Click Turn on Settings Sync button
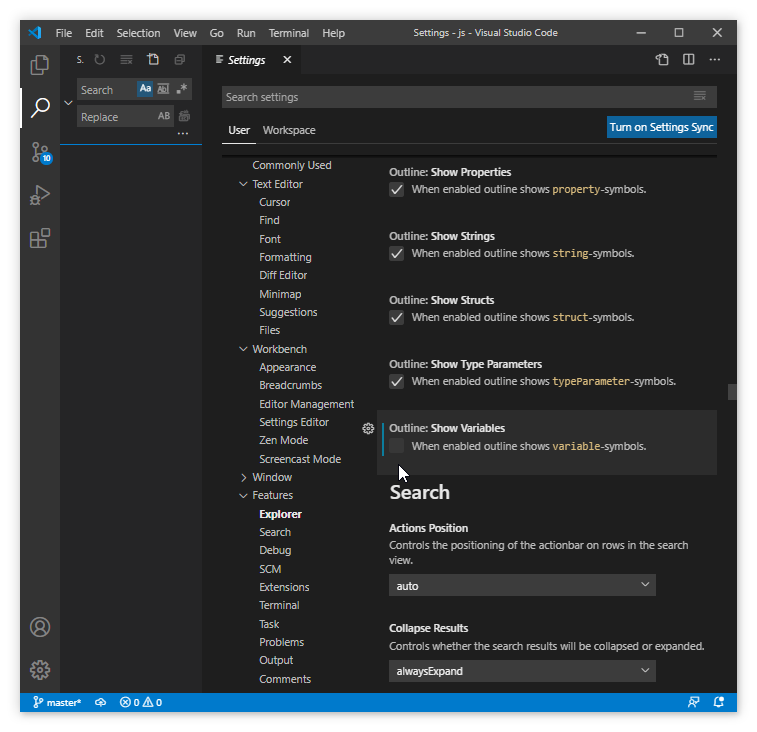This screenshot has height=732, width=757. coord(661,127)
